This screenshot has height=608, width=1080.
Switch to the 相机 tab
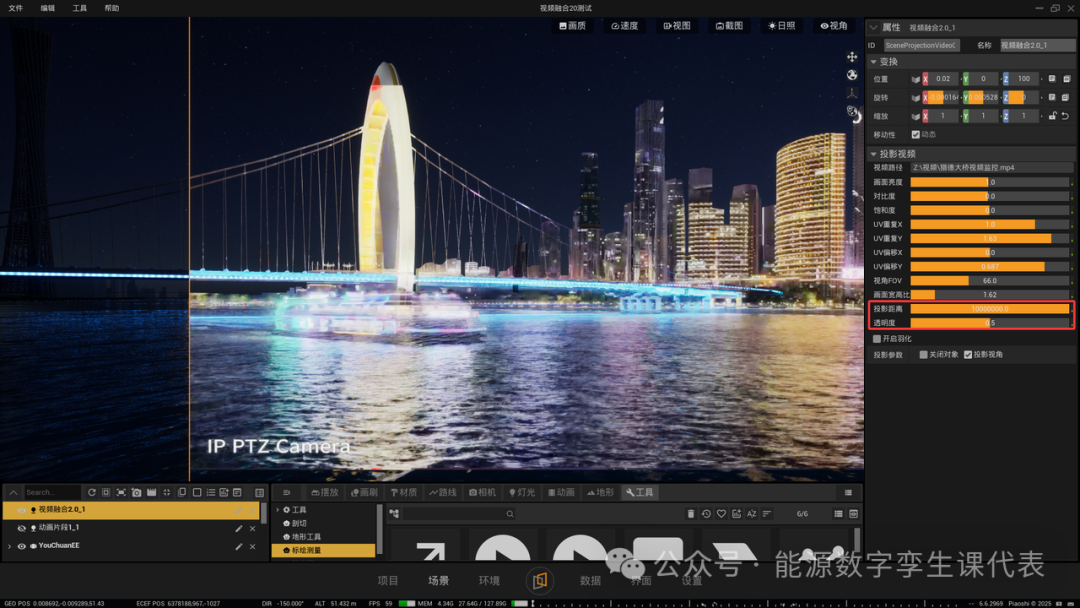[482, 492]
